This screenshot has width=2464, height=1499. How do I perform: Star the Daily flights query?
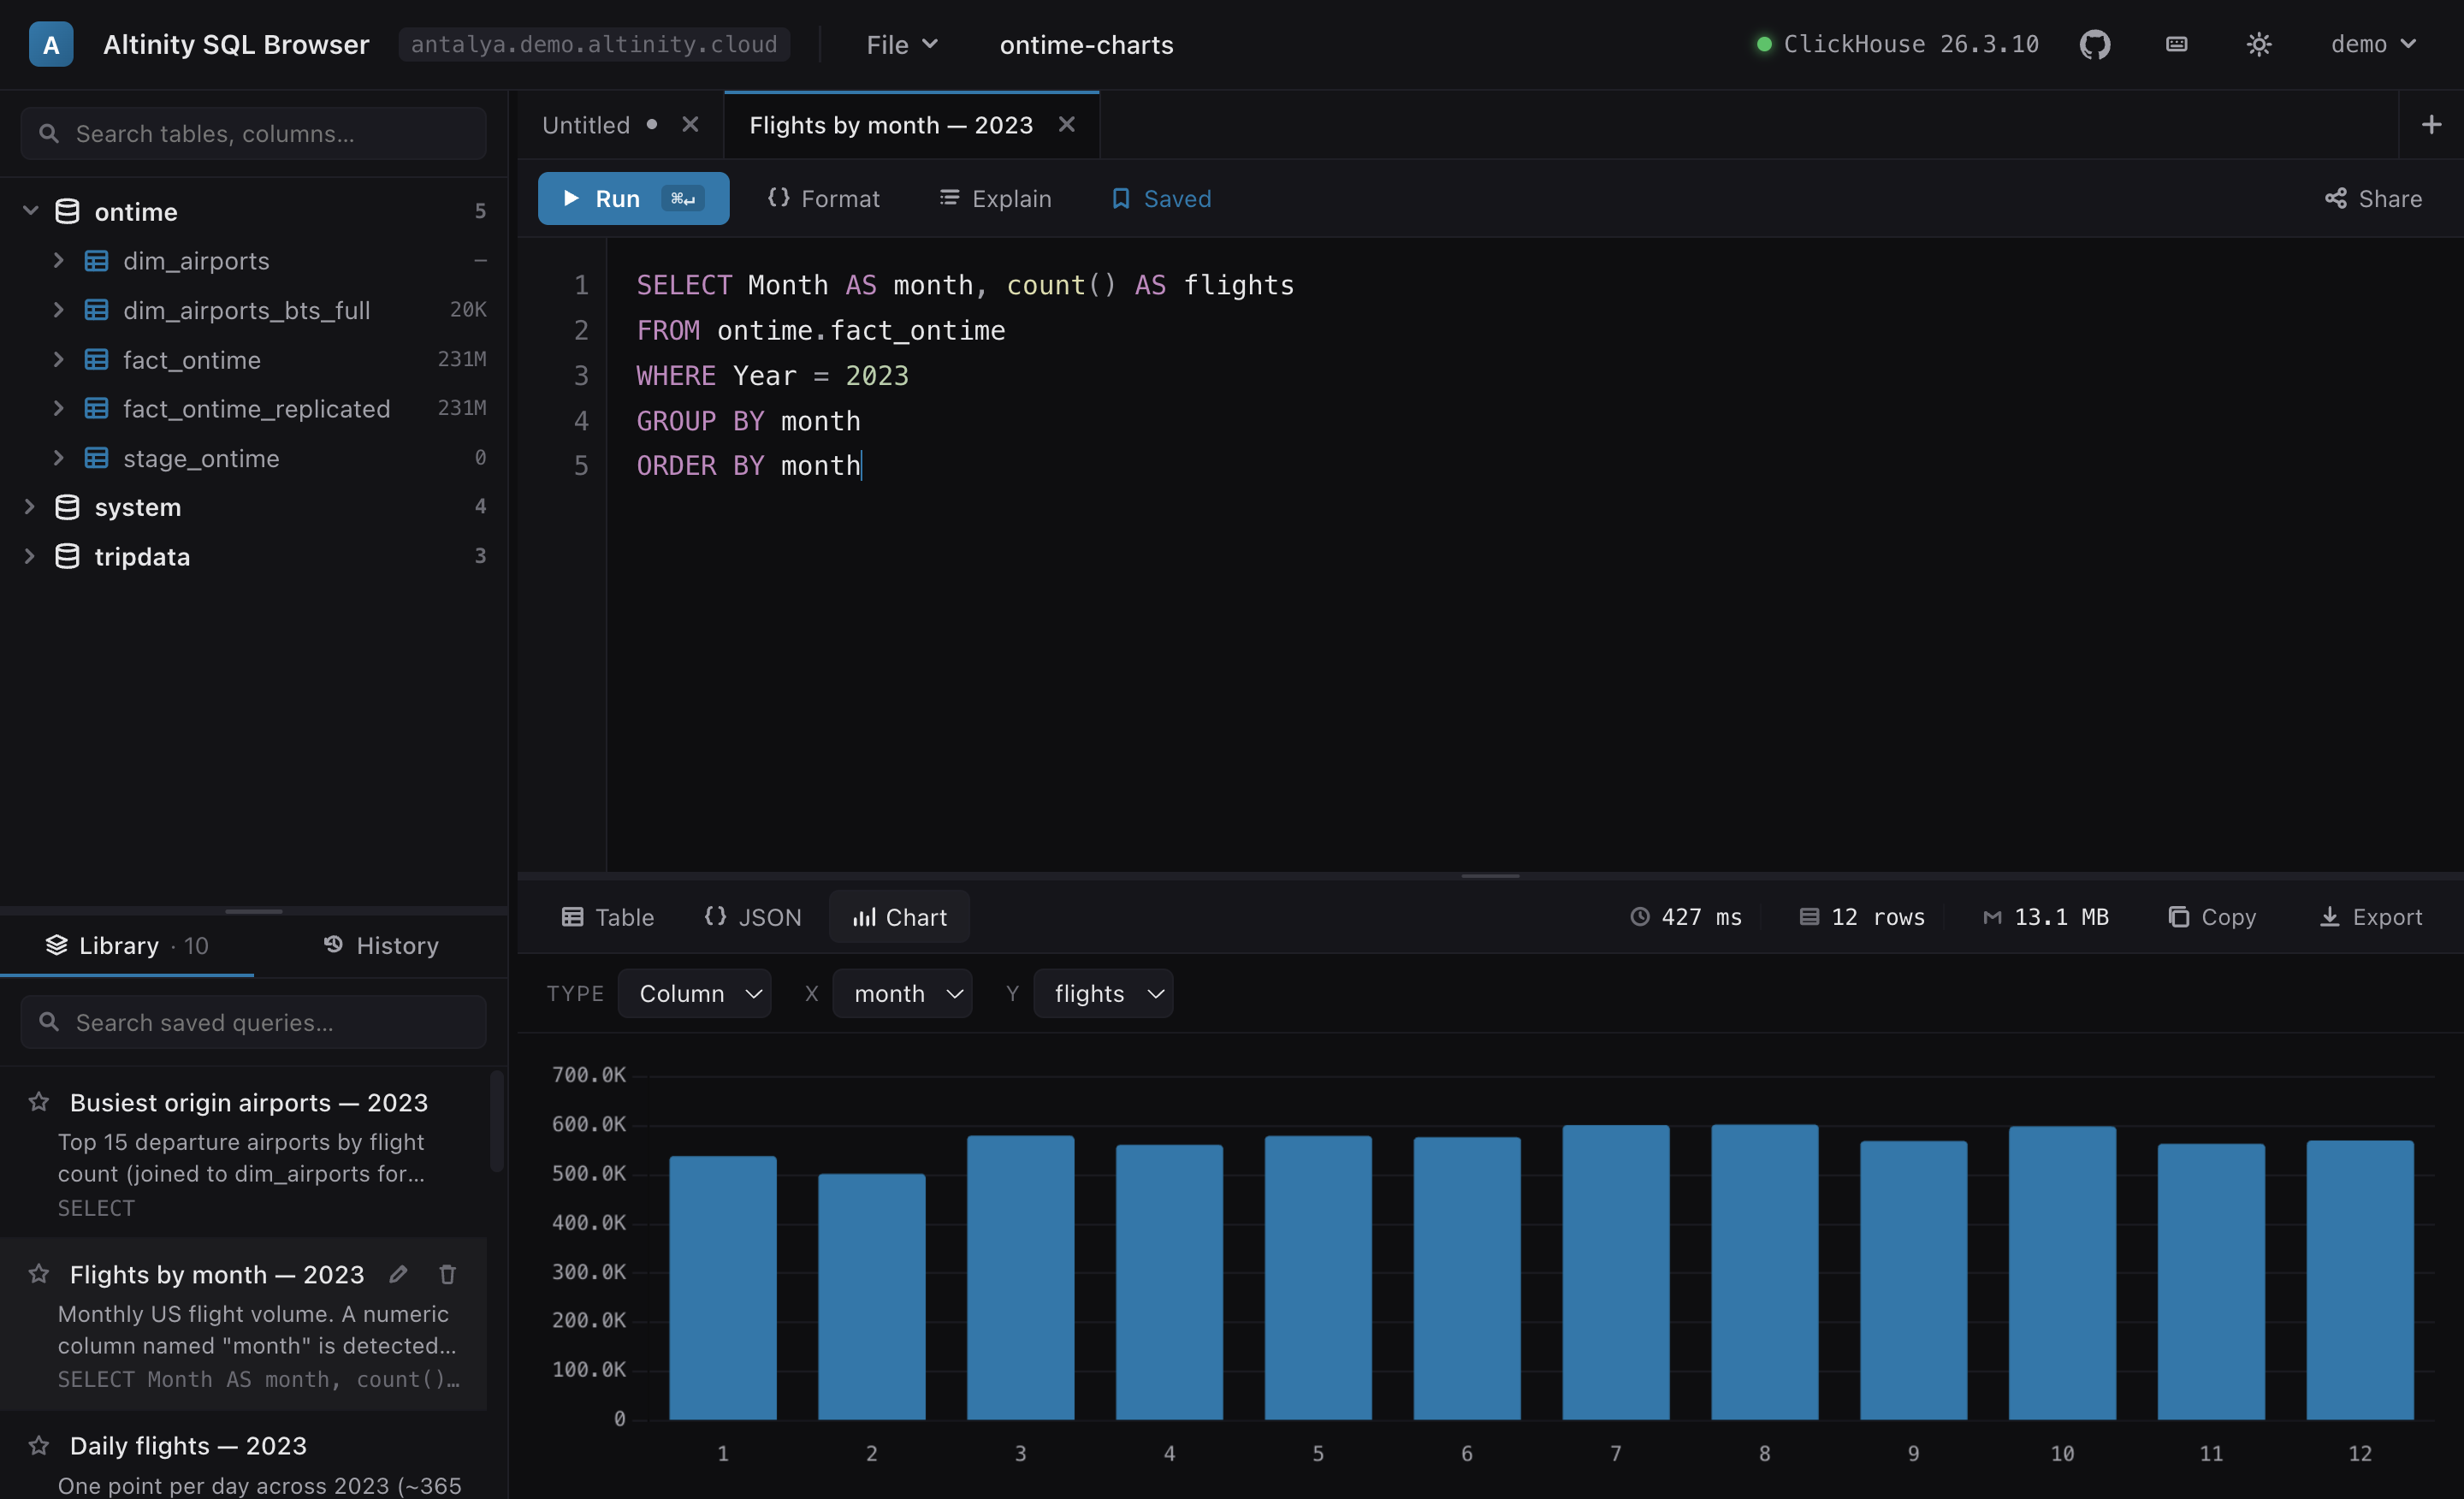pyautogui.click(x=39, y=1445)
